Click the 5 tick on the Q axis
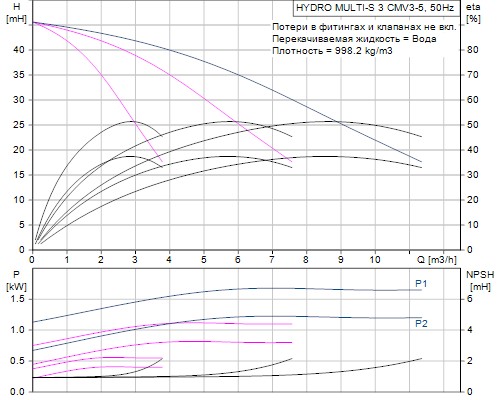Image resolution: width=500 pixels, height=400 pixels. (x=203, y=260)
